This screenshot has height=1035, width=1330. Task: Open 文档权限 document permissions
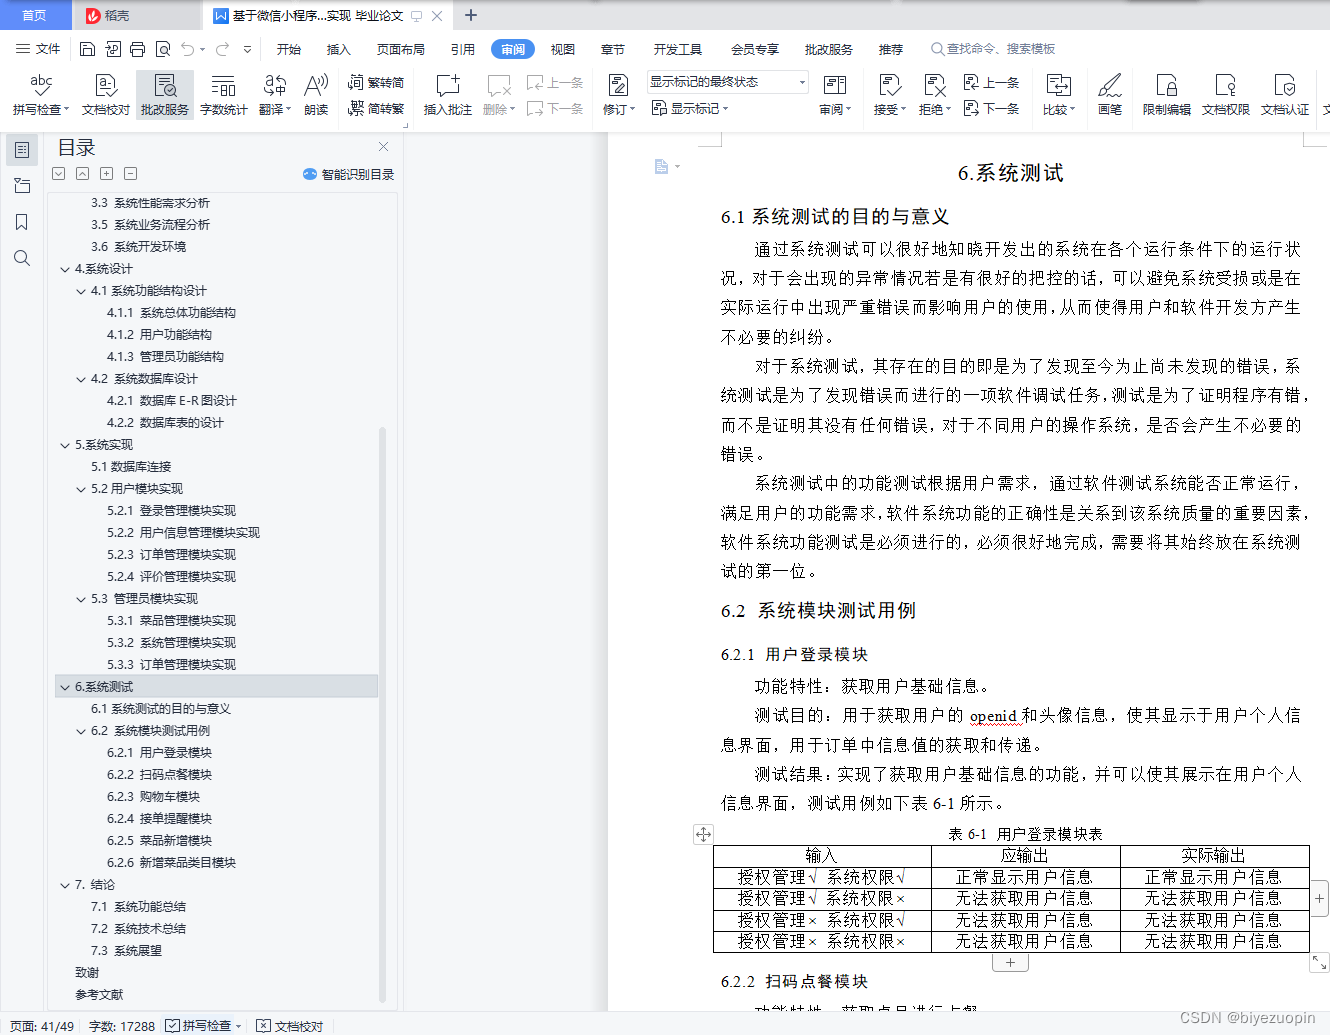[x=1226, y=95]
